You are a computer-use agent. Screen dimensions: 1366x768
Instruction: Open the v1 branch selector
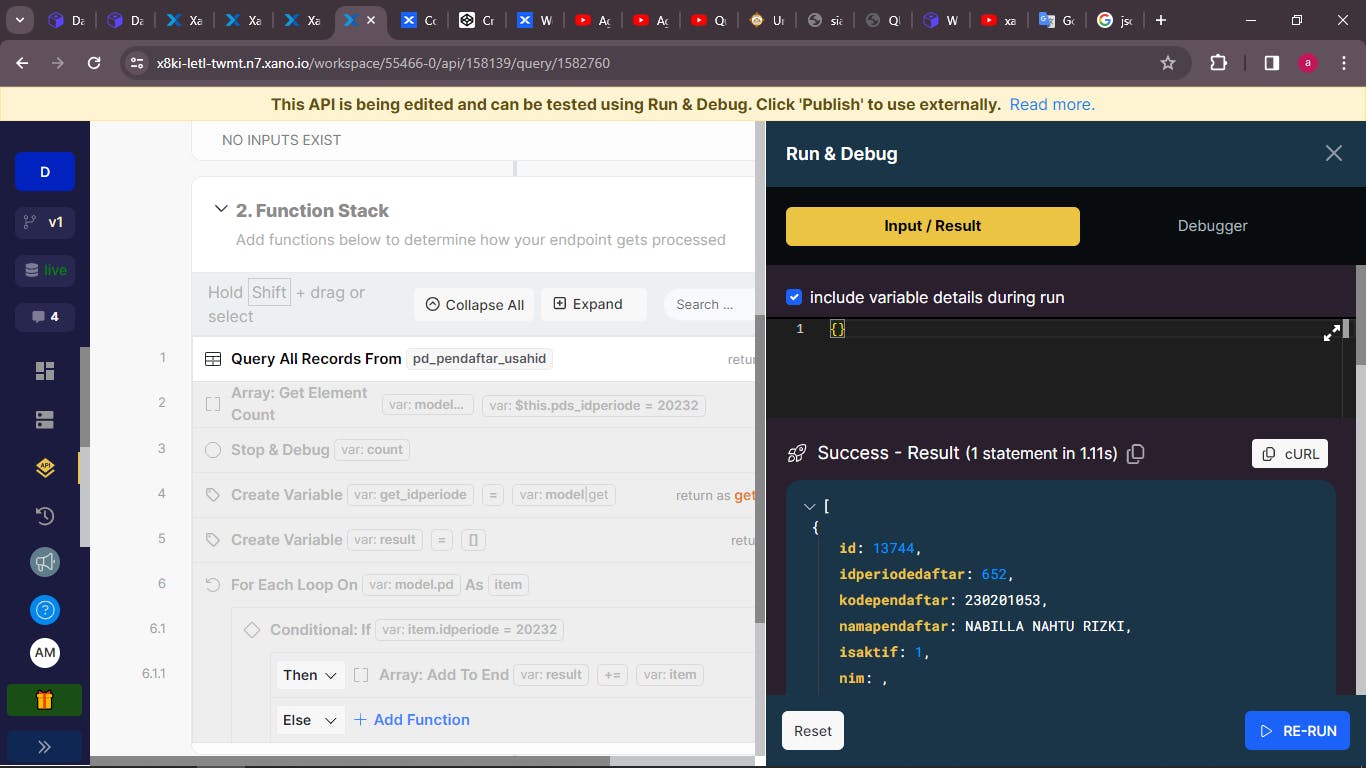click(45, 222)
